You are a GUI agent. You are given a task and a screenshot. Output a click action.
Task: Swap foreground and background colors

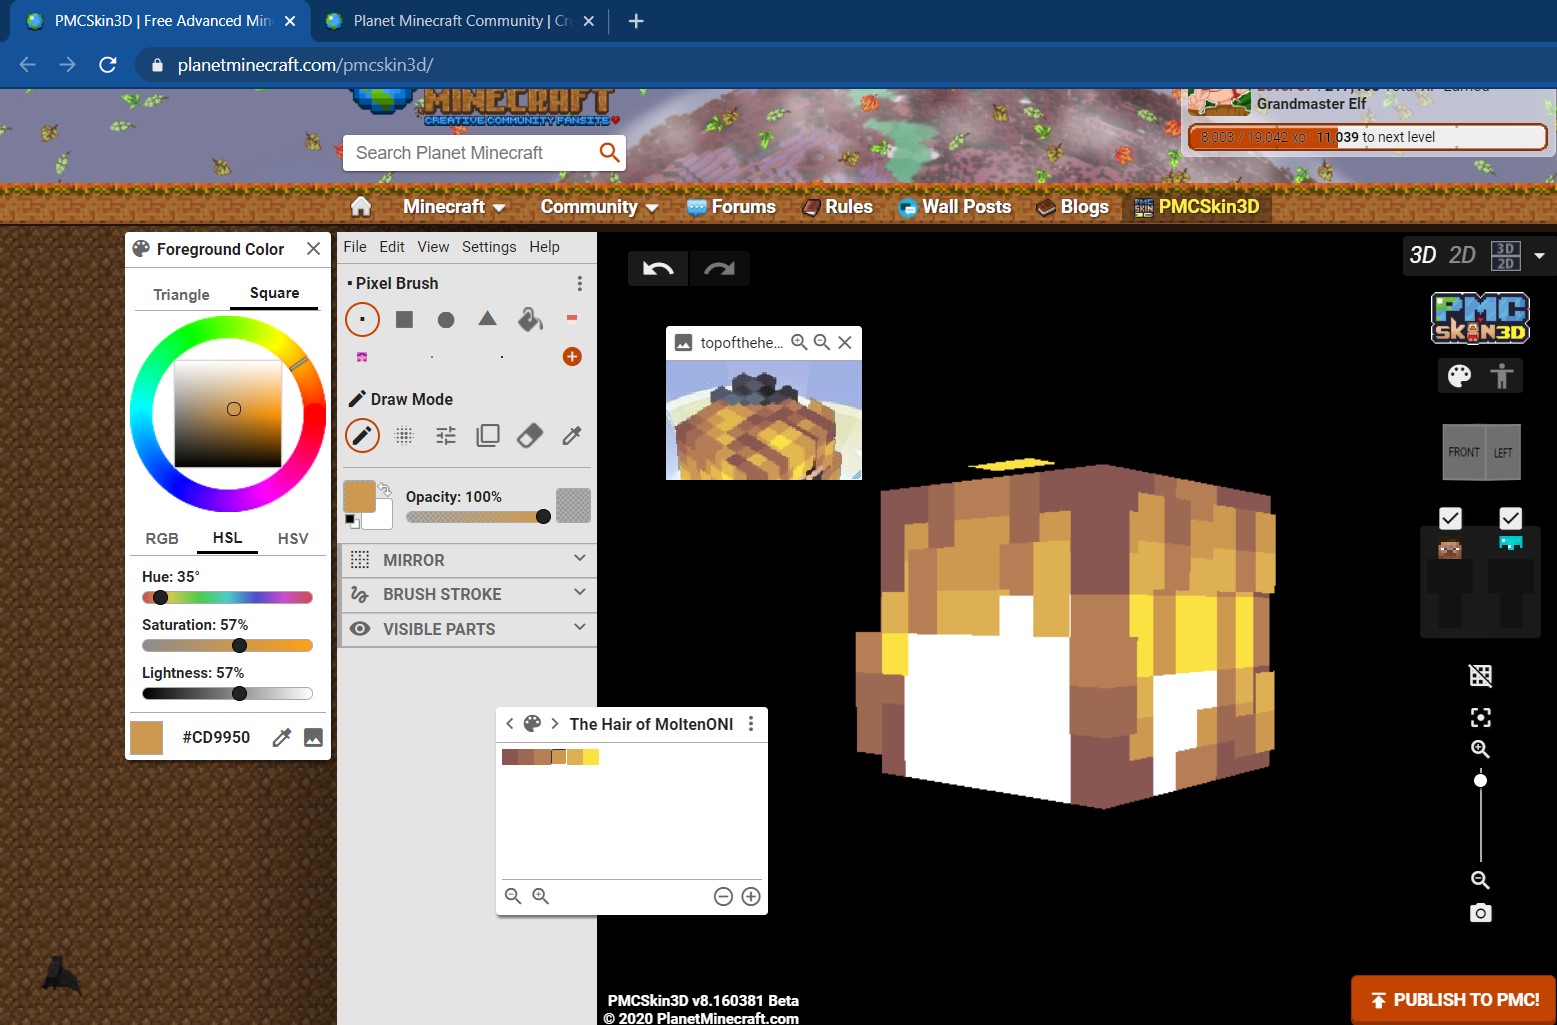point(384,489)
